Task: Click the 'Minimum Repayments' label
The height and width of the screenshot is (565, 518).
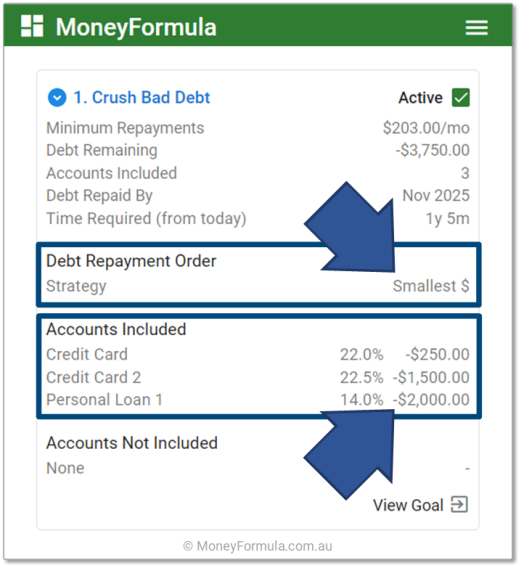Action: [125, 128]
